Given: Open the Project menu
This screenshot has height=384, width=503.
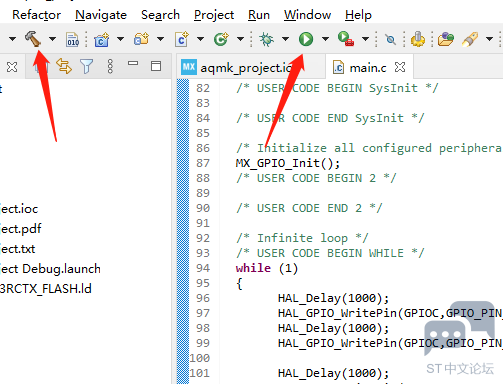Looking at the screenshot, I should [214, 15].
